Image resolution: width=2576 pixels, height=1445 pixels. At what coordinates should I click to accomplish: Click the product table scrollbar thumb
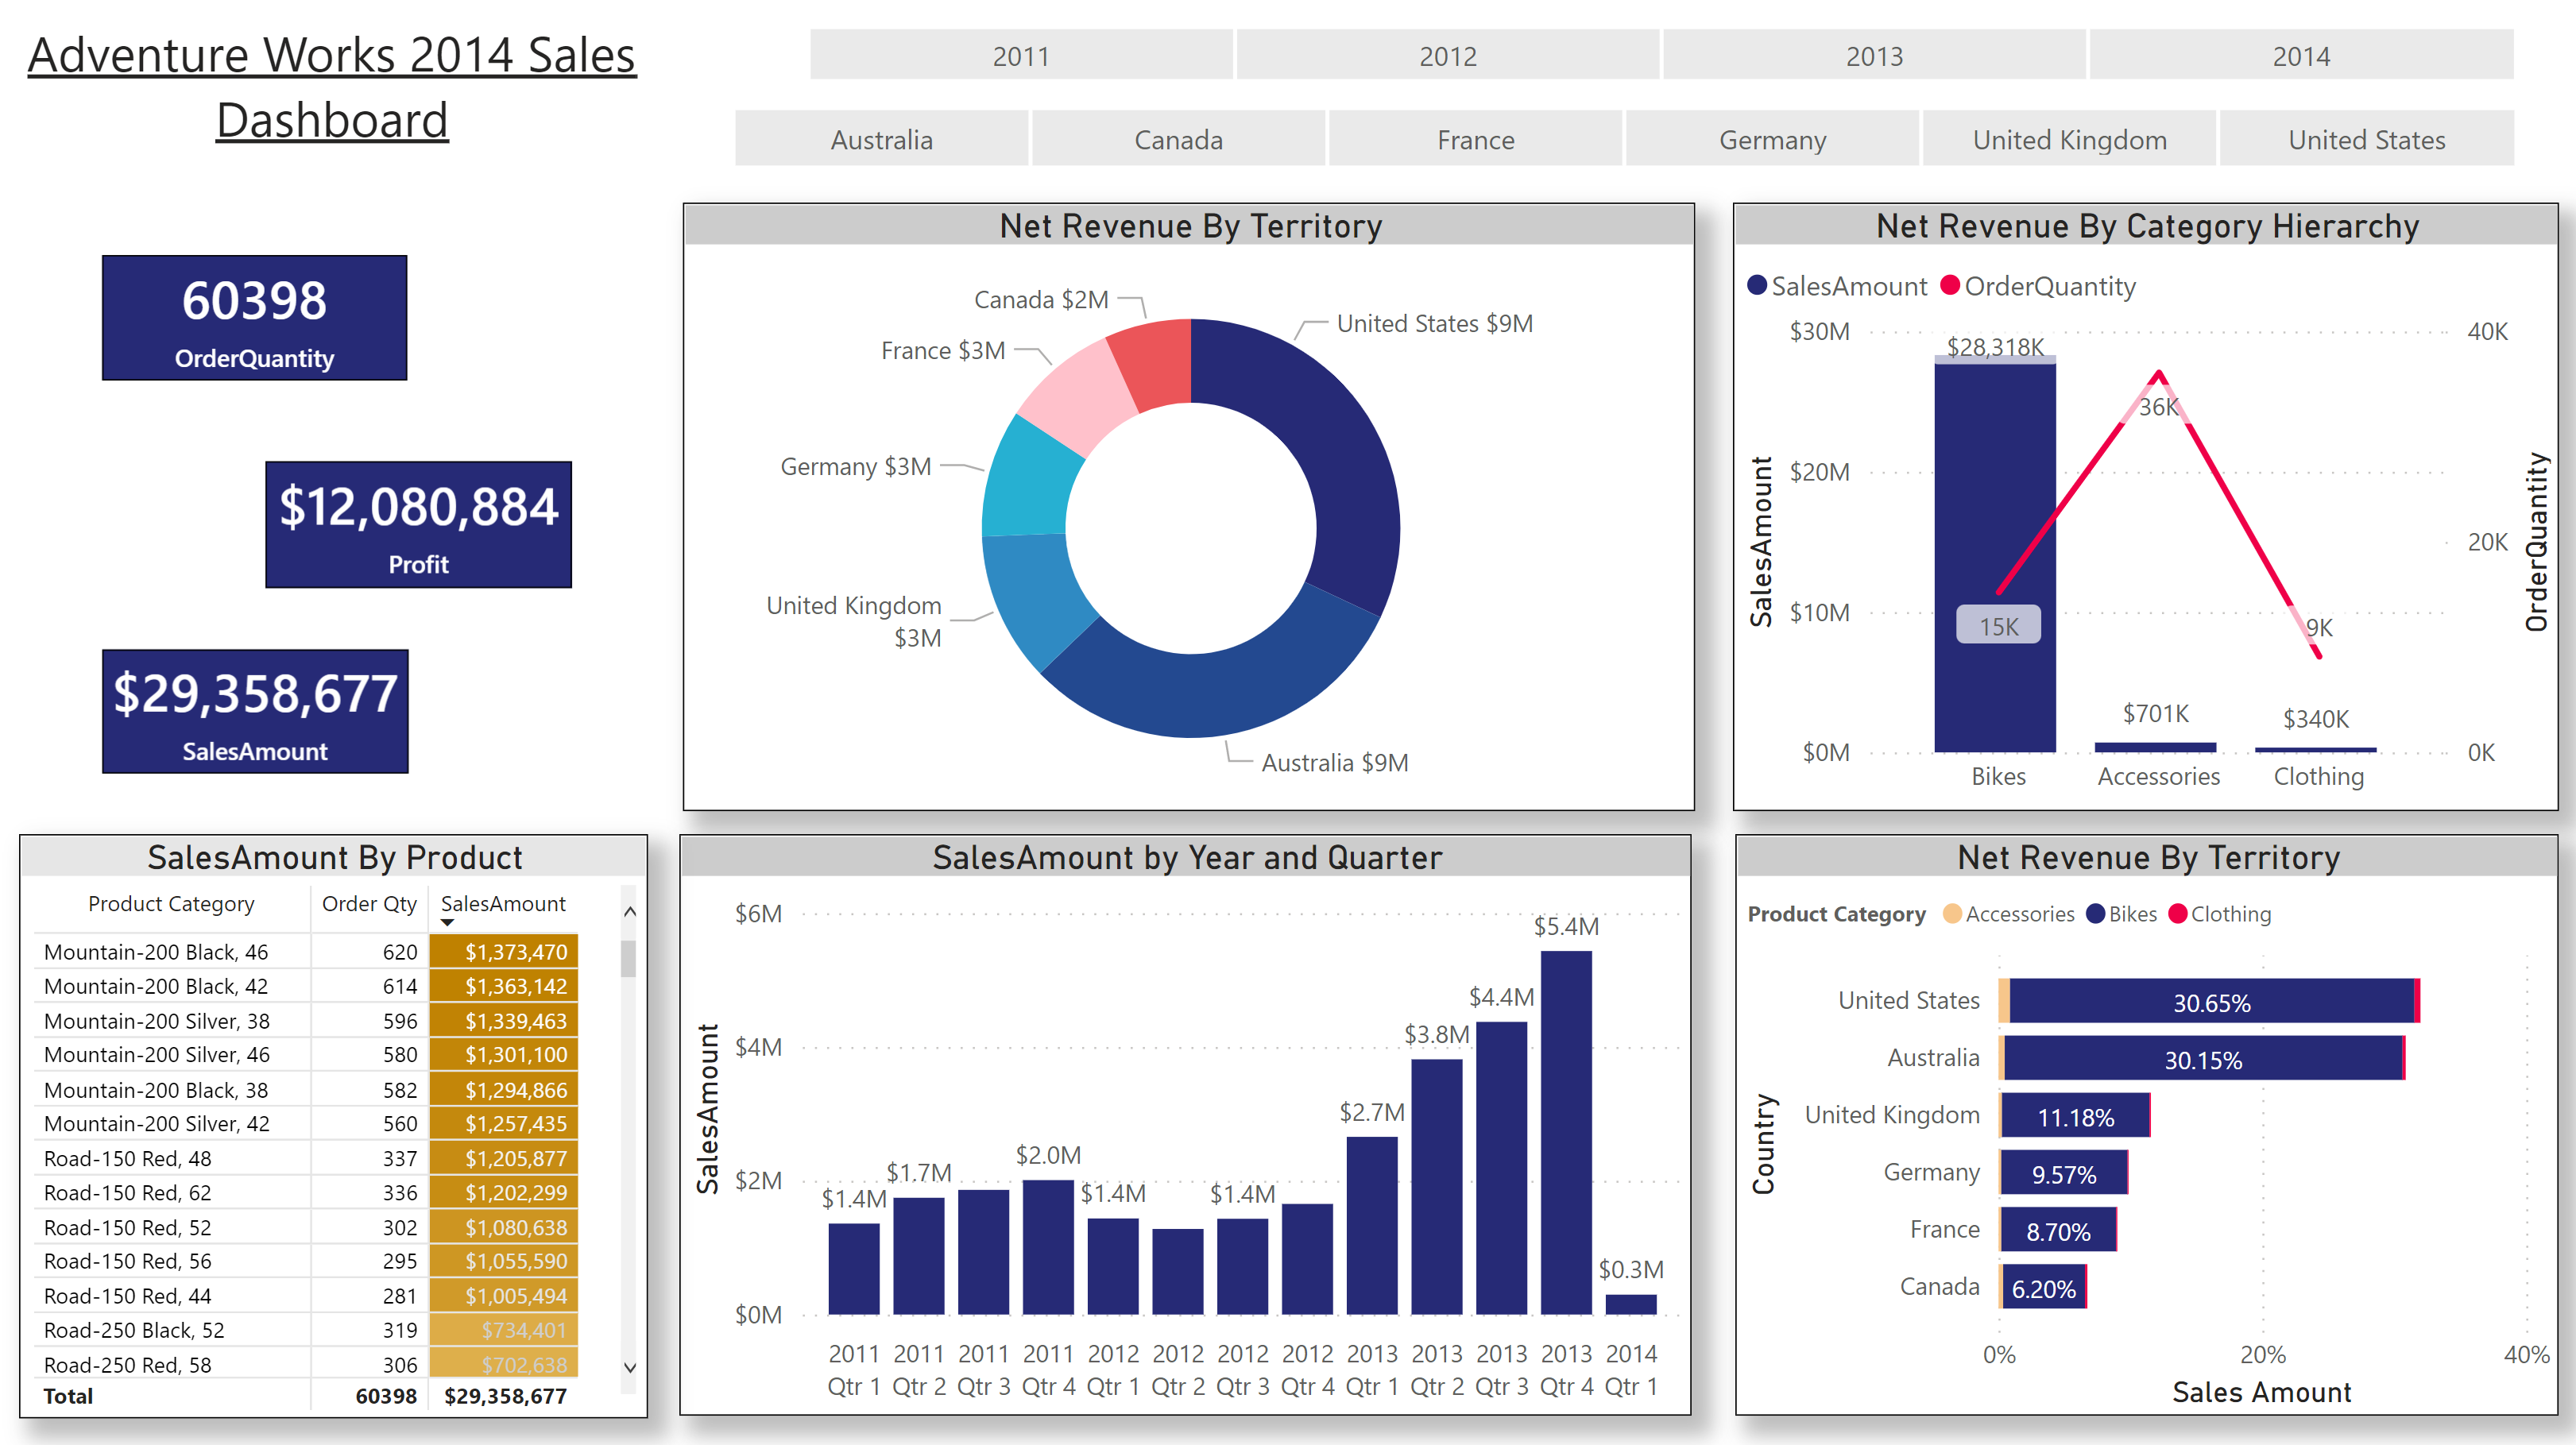(x=629, y=958)
